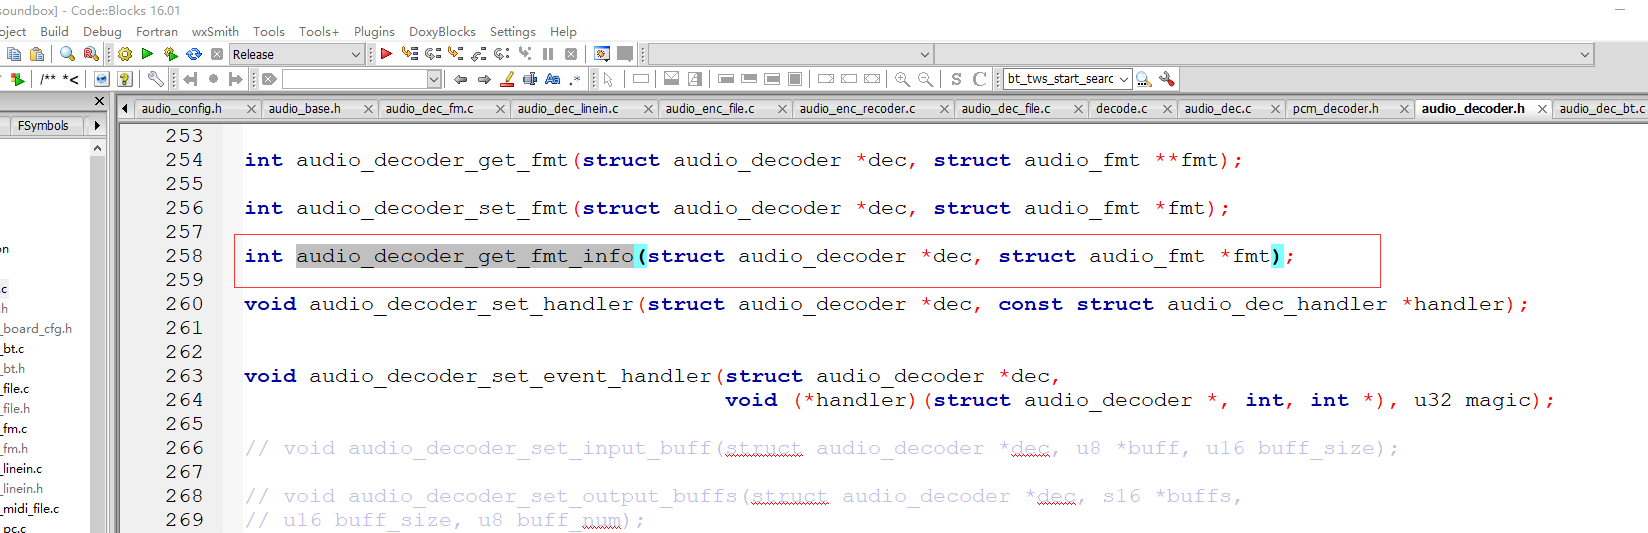Switch to pcm_decoder.h tab
The image size is (1648, 533).
tap(1335, 108)
